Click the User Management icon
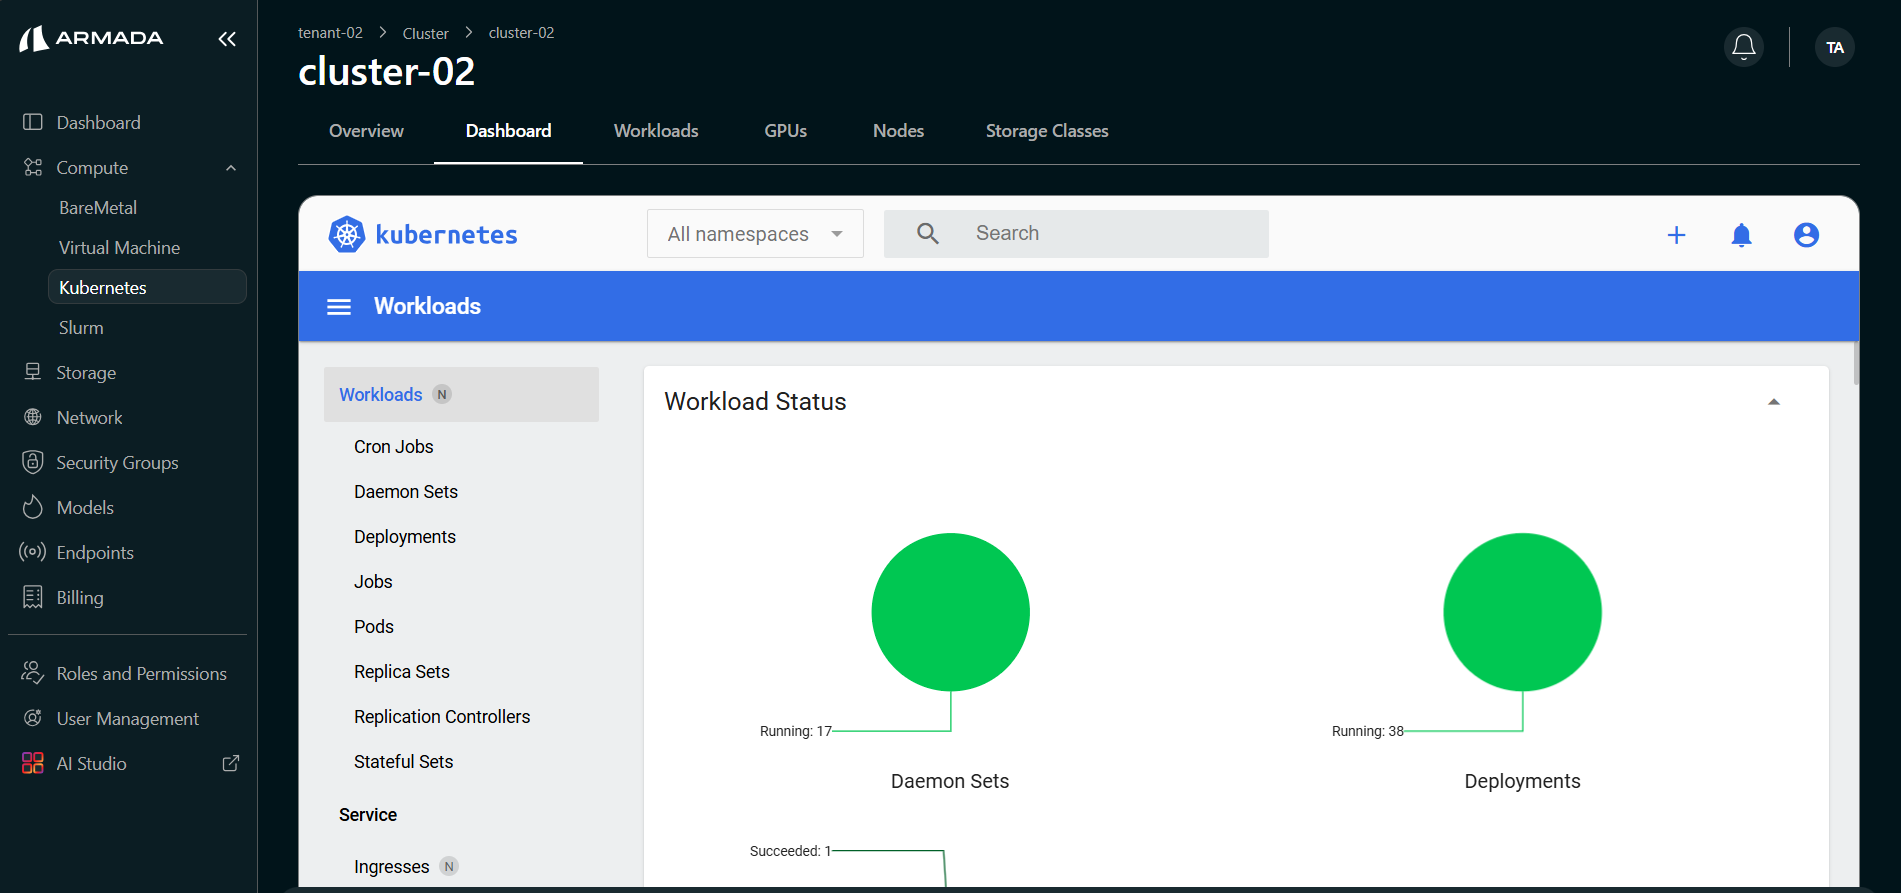The width and height of the screenshot is (1901, 893). tap(33, 718)
